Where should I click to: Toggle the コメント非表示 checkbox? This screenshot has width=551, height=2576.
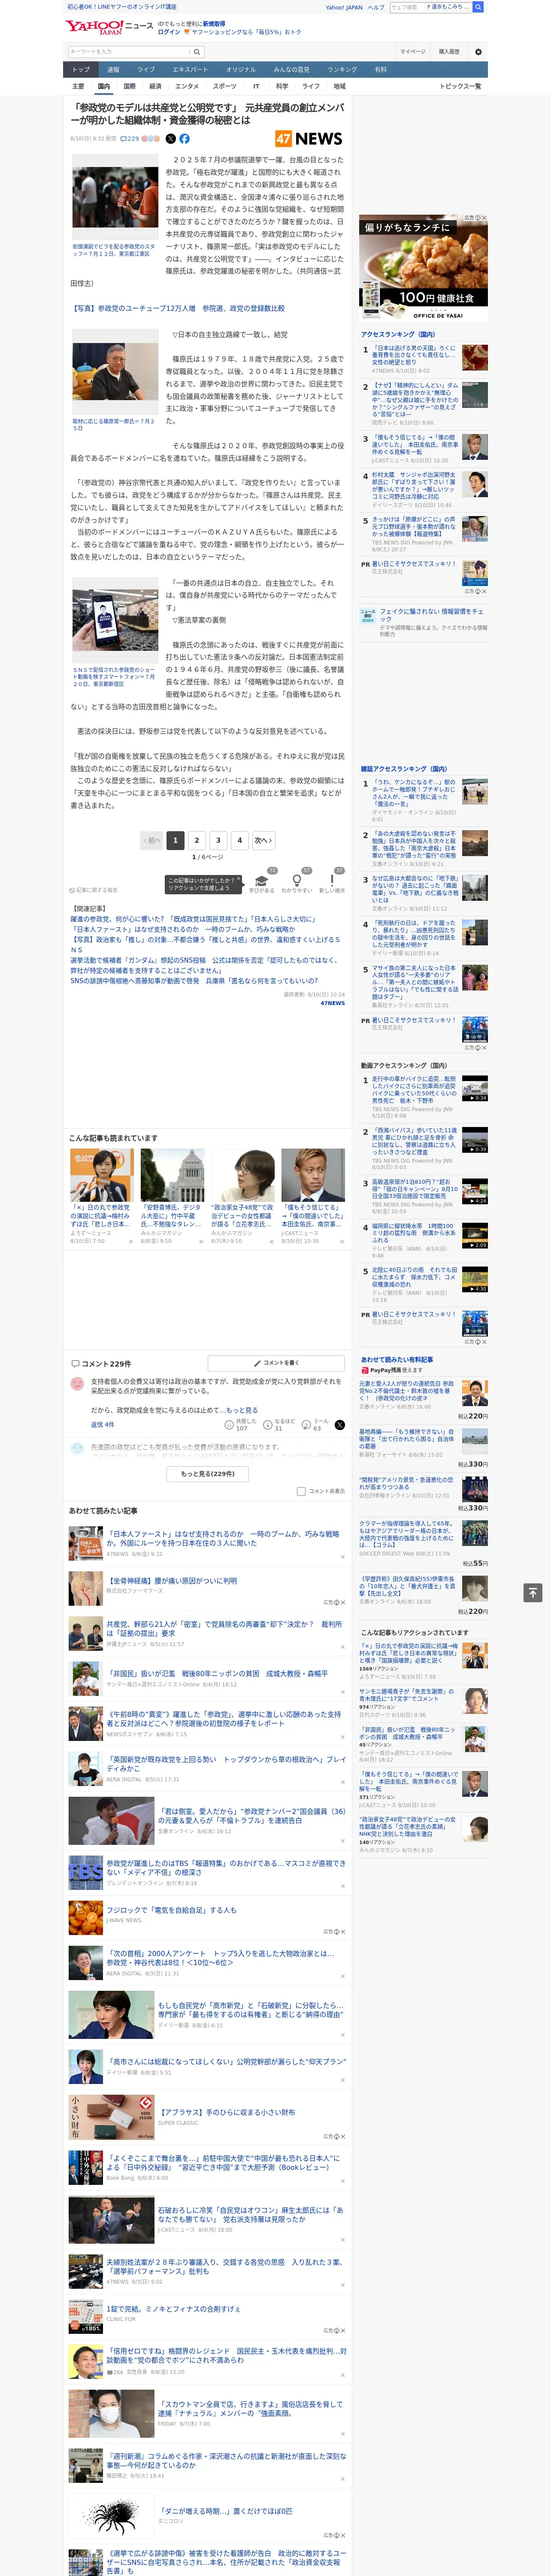point(300,1491)
